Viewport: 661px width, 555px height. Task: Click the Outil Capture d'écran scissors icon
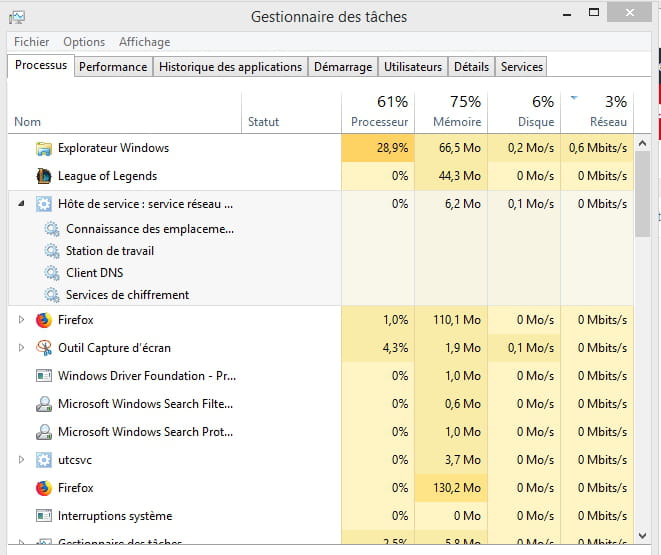pos(44,348)
